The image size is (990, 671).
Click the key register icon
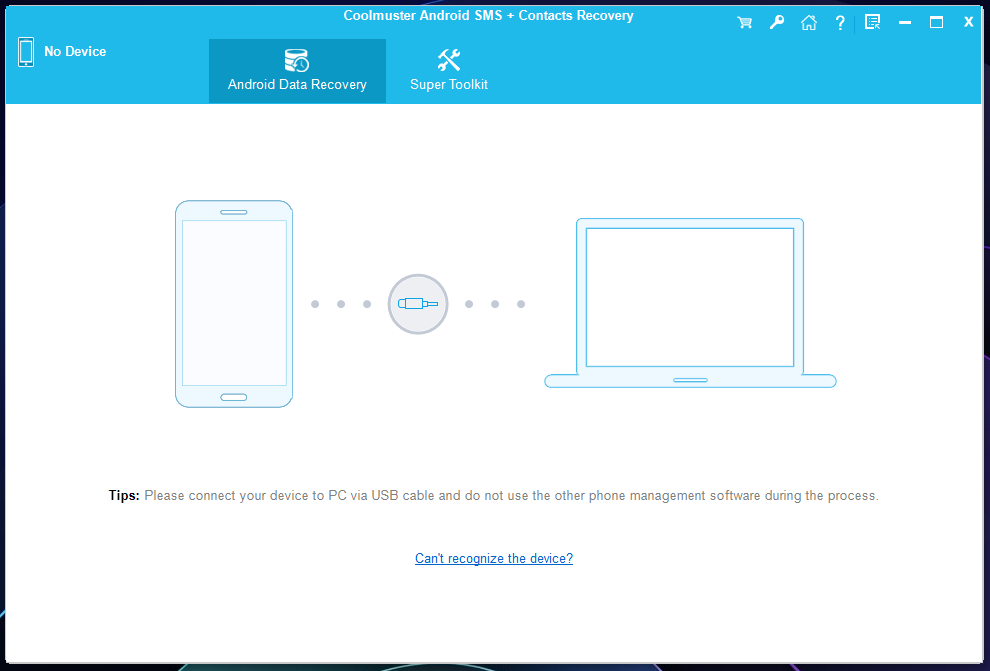click(777, 23)
